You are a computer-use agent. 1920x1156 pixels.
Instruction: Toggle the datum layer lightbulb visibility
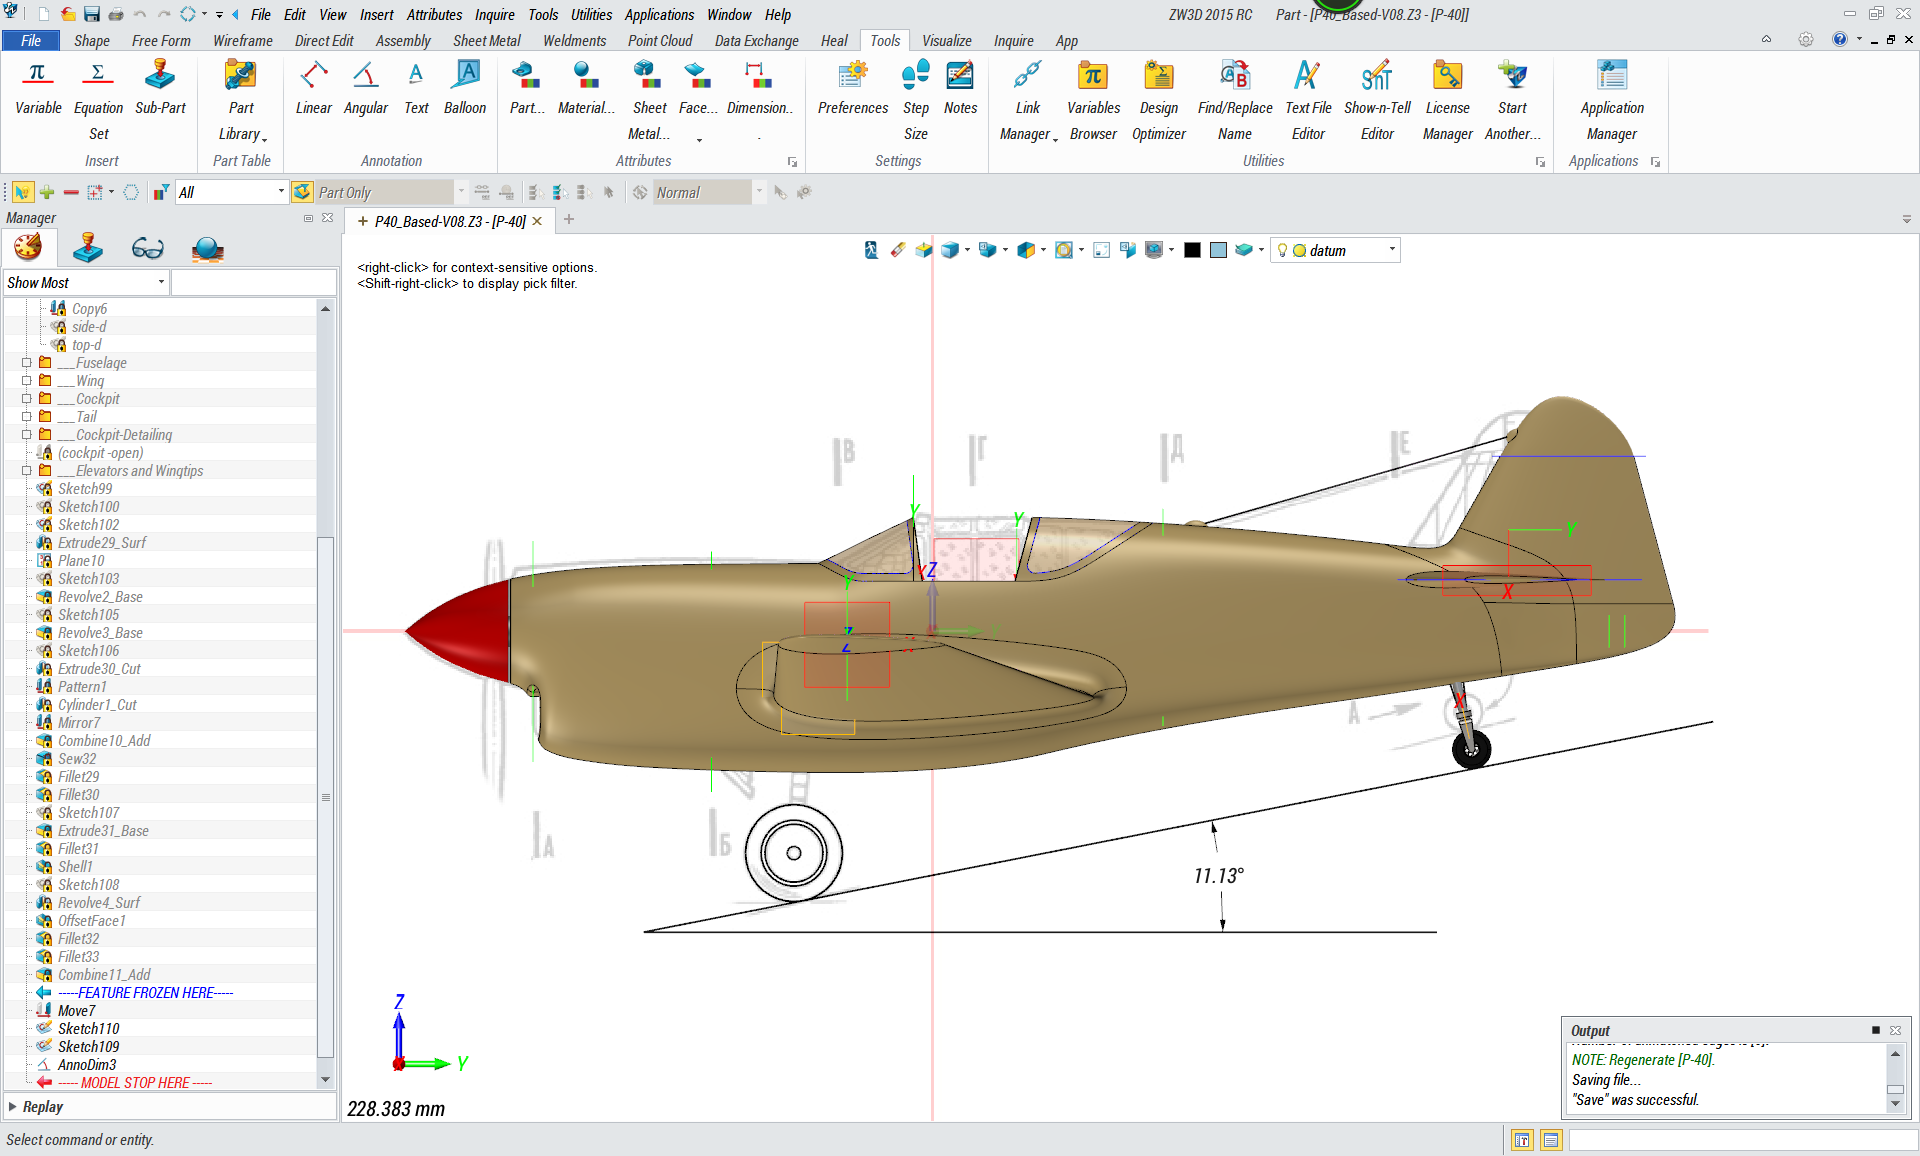pos(1283,251)
